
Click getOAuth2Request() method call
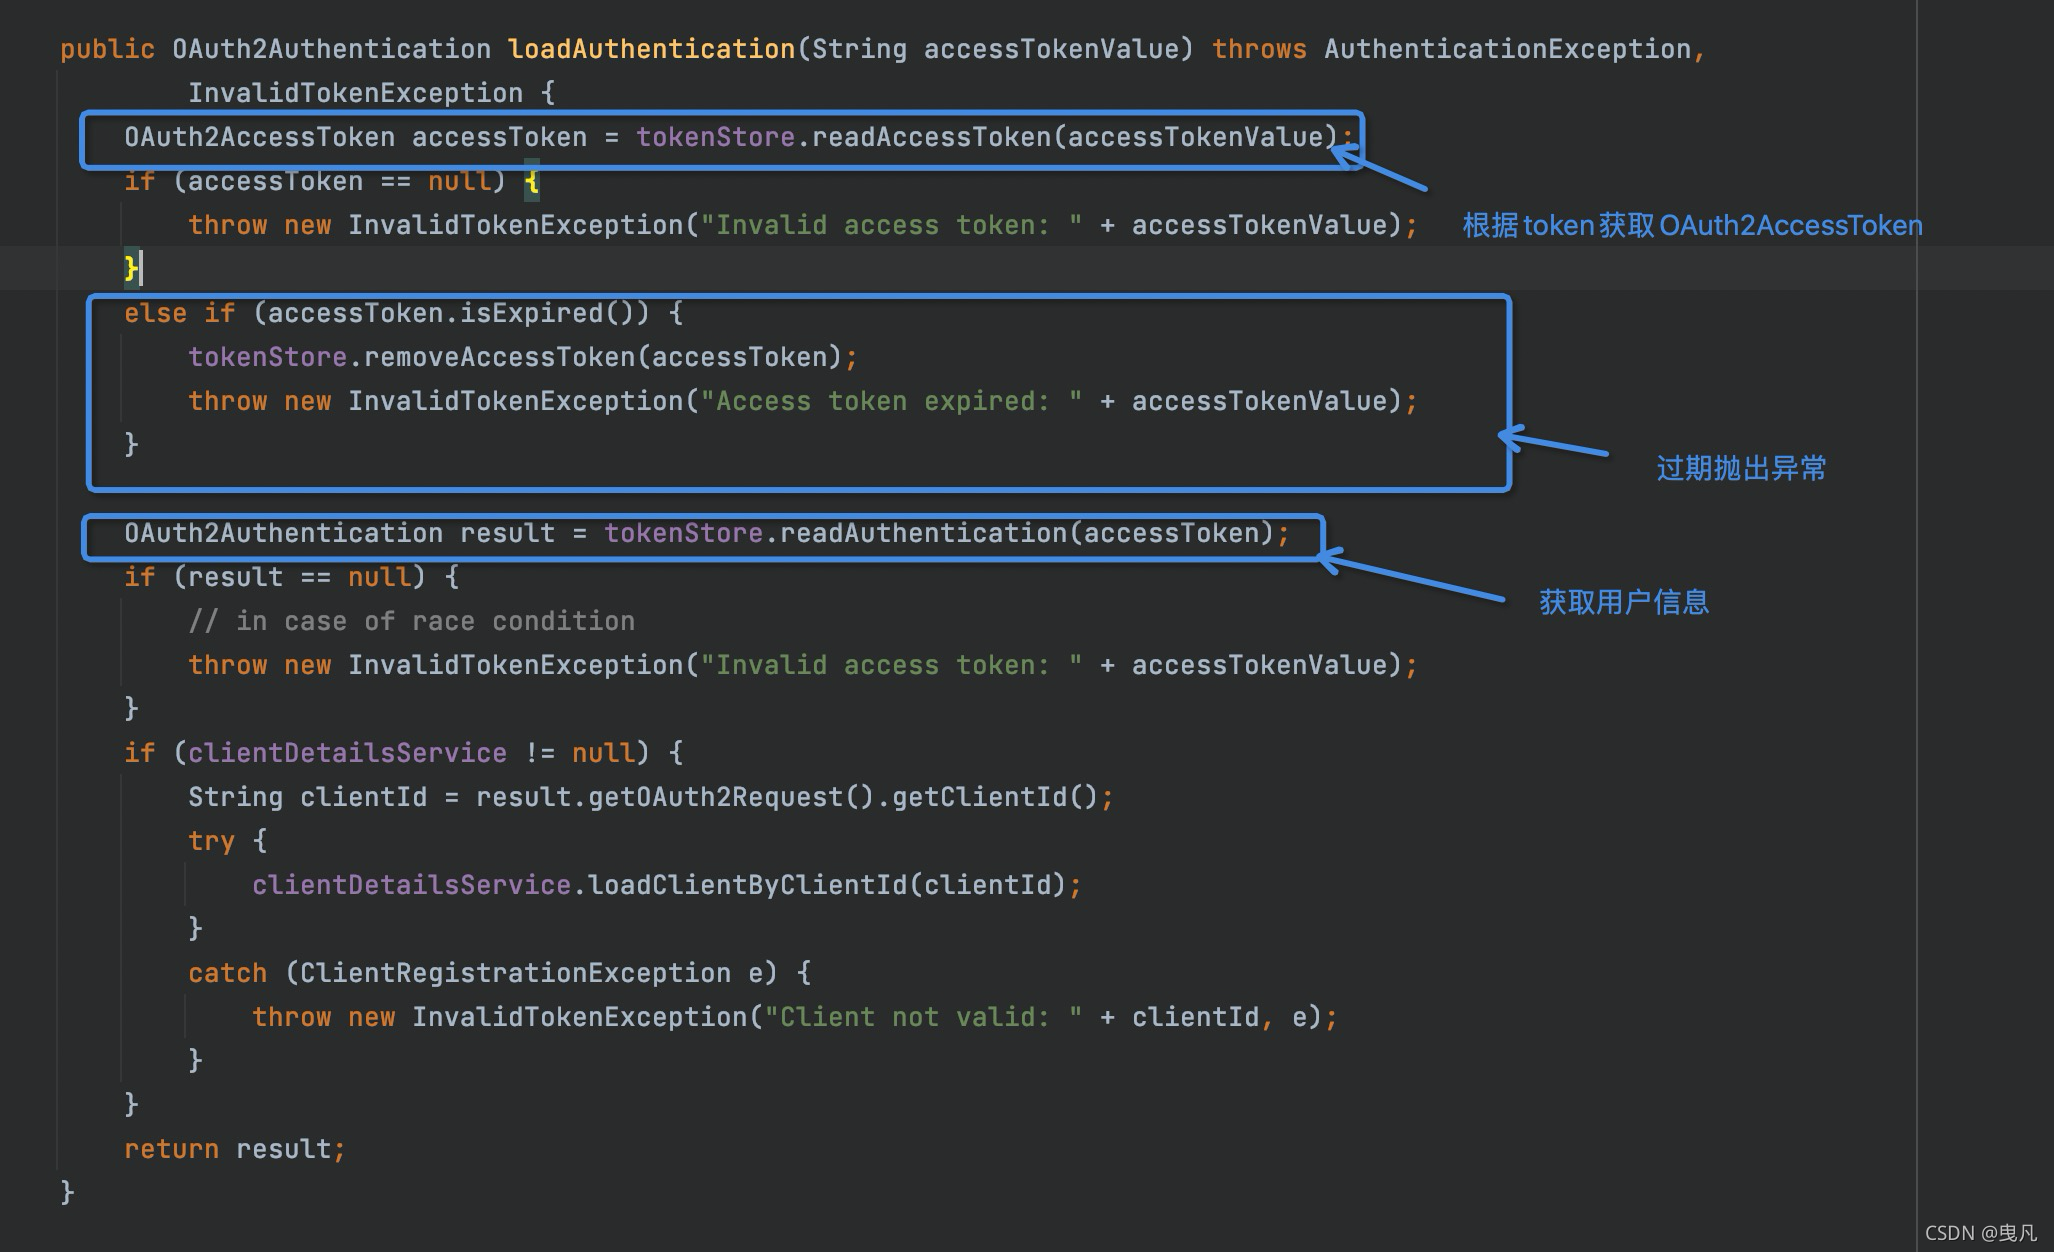point(731,797)
